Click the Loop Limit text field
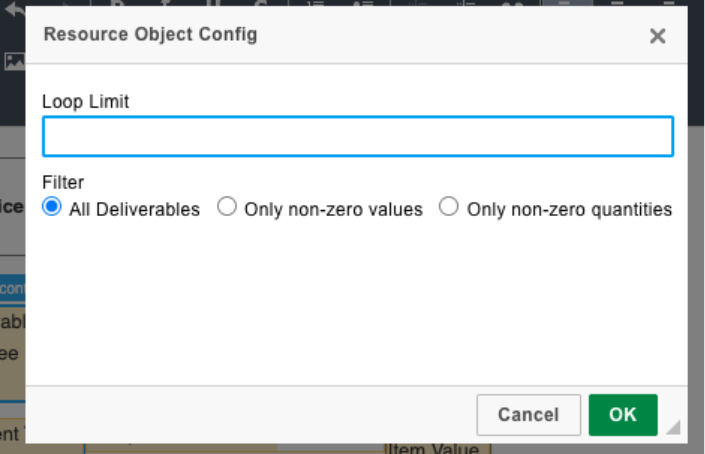This screenshot has height=454, width=705. [357, 137]
